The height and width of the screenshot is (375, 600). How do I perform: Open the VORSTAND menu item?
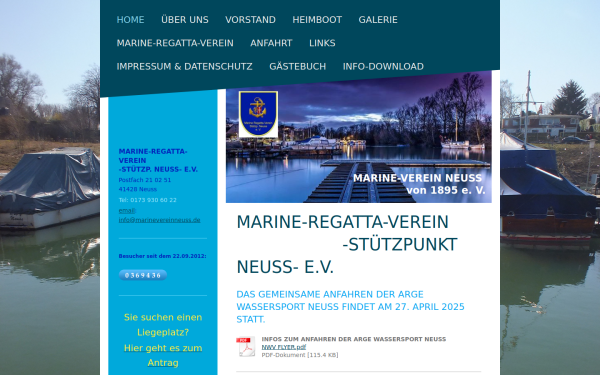pos(250,20)
